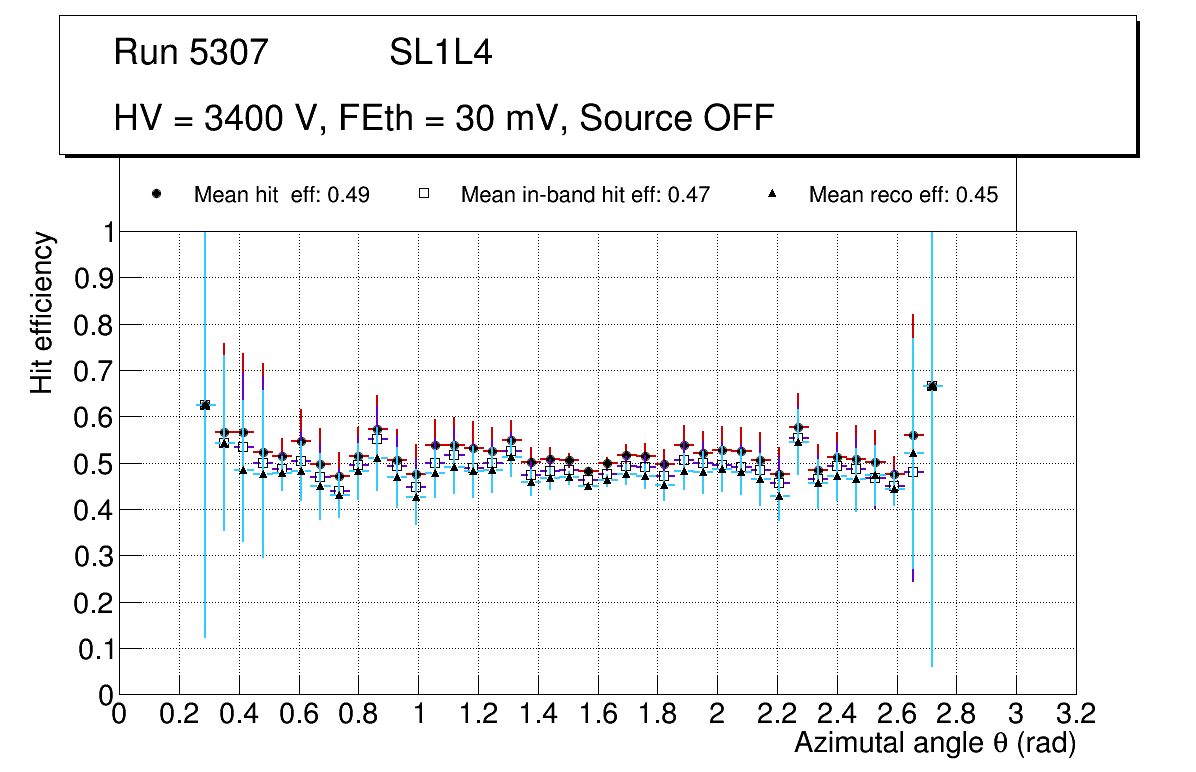
Task: Click the 'Hit efficiency' y-axis title
Action: (x=42, y=312)
